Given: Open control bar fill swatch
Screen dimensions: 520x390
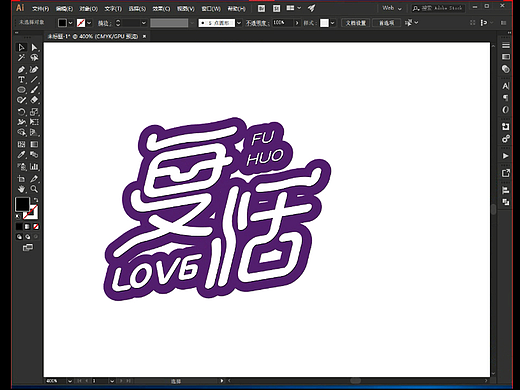Looking at the screenshot, I should (x=62, y=23).
